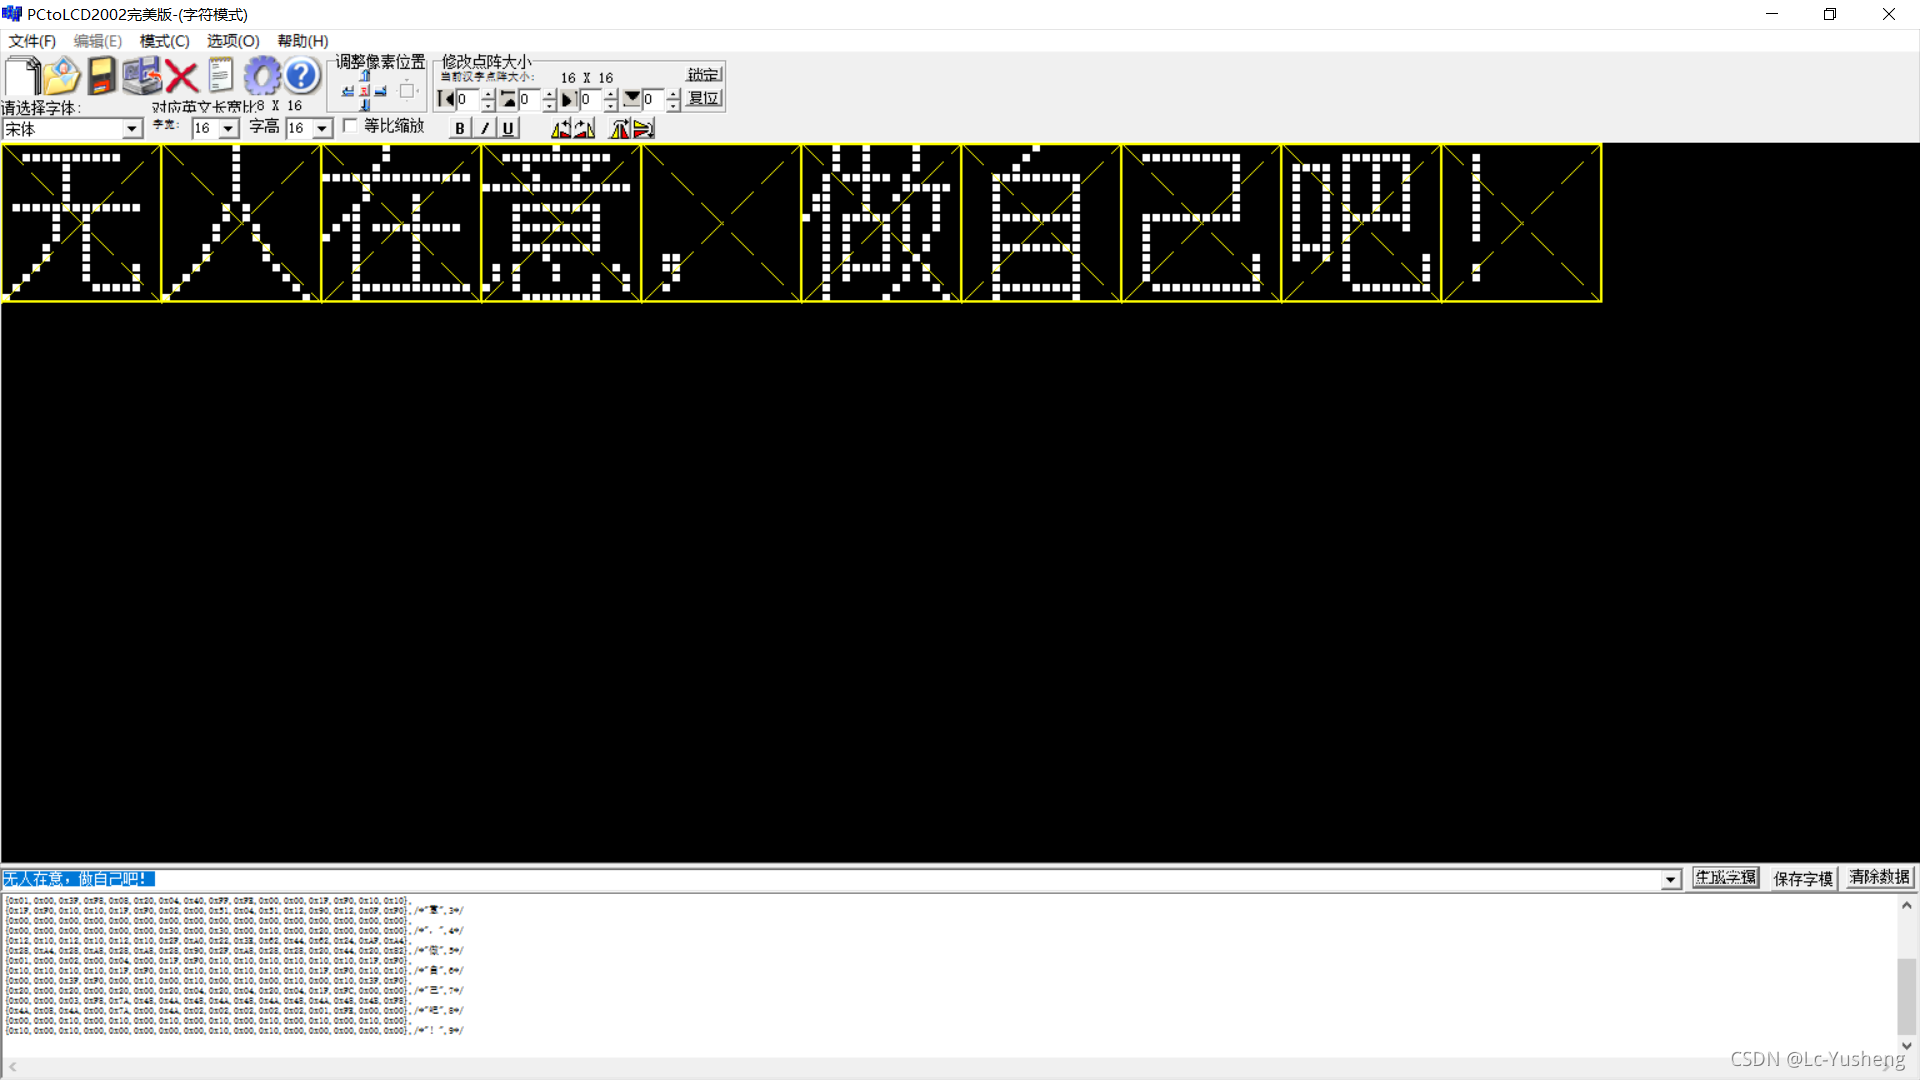
Task: Click the notepad document icon
Action: click(x=221, y=76)
